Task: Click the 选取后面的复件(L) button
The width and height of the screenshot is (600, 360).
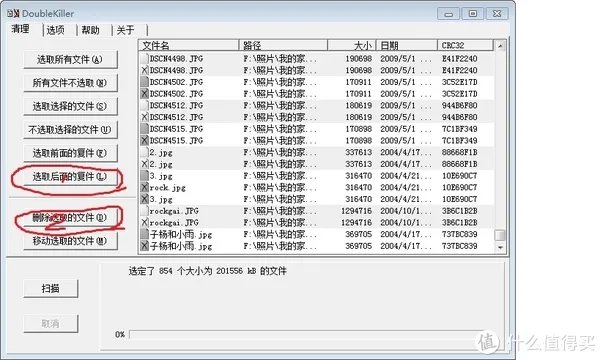Action: coord(70,177)
